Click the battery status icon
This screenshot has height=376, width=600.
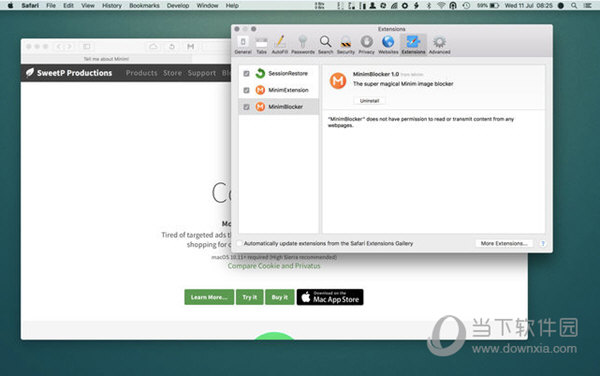(x=494, y=5)
